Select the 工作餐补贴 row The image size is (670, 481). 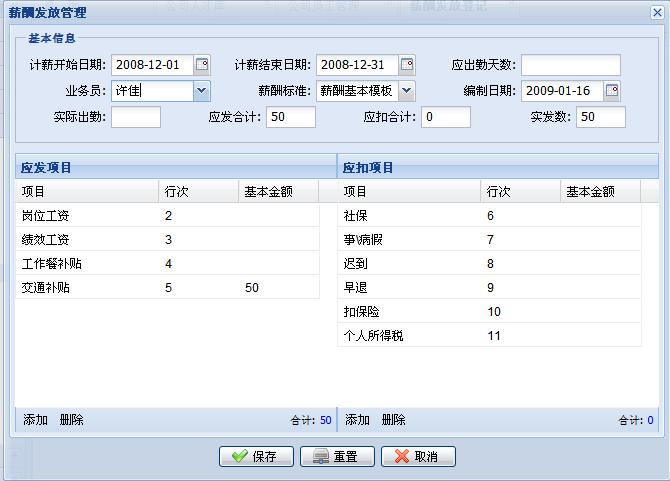coord(168,263)
